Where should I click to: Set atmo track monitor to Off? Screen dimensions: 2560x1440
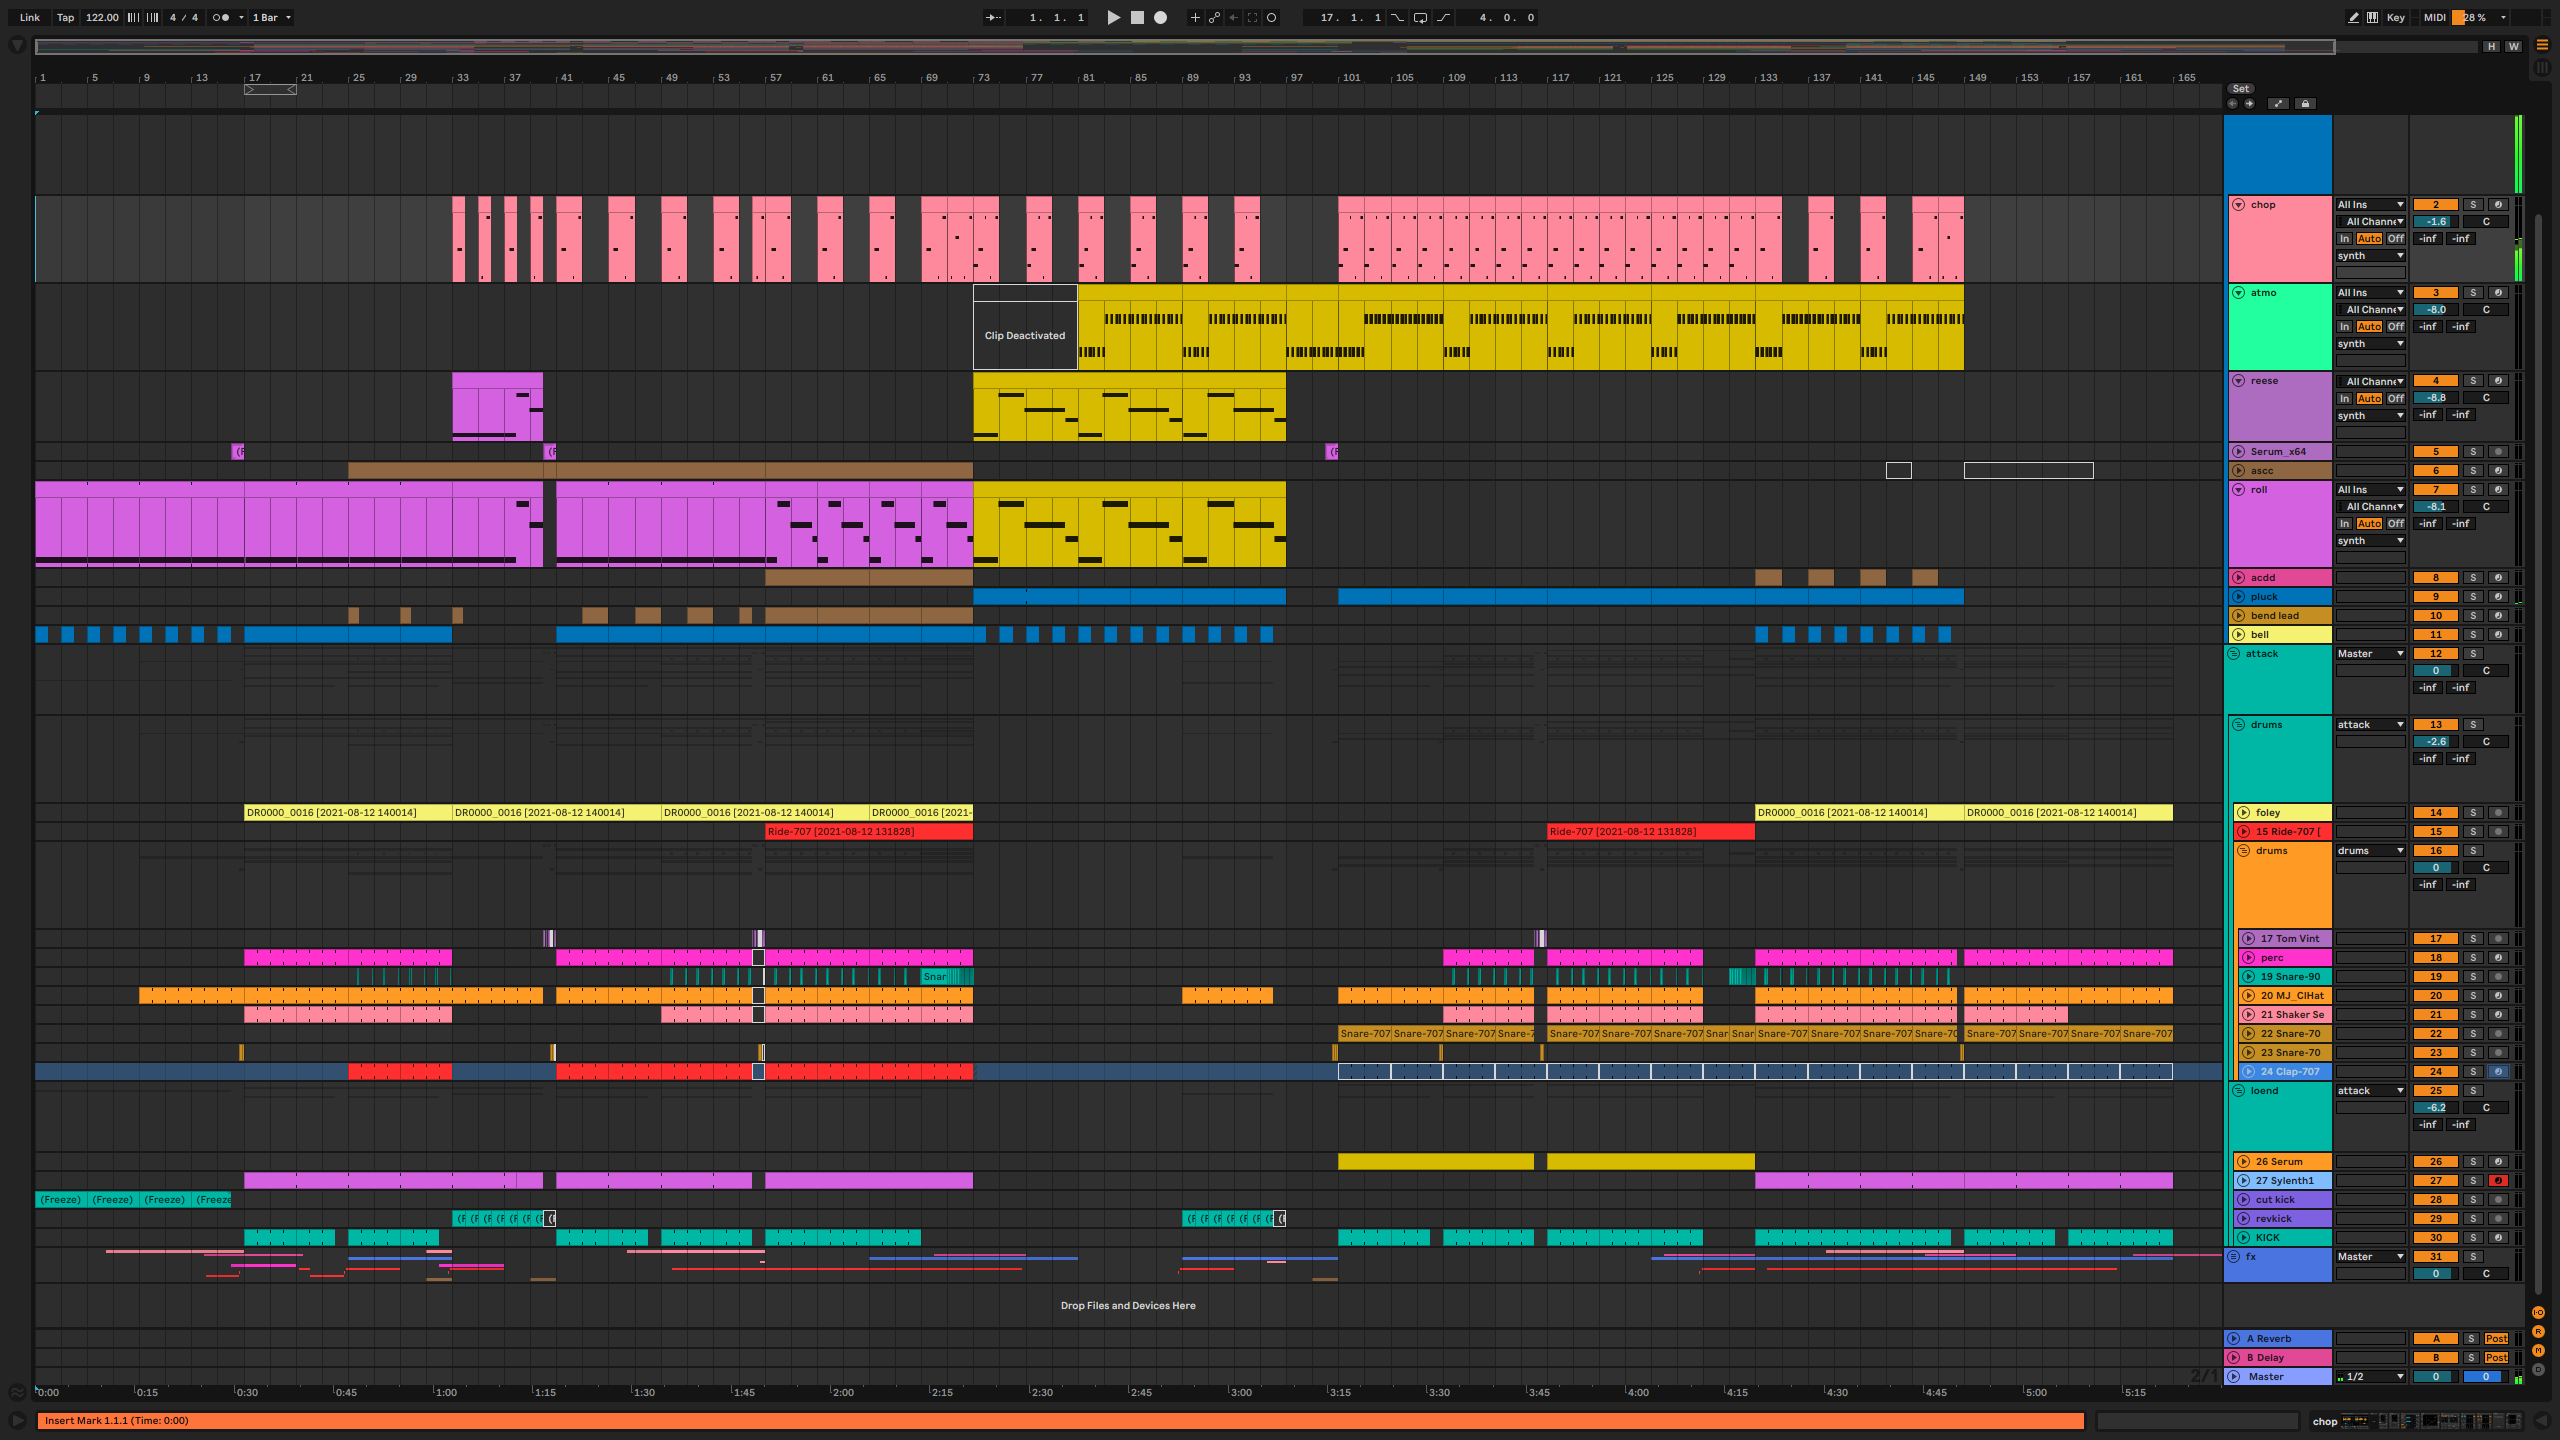[x=2396, y=327]
